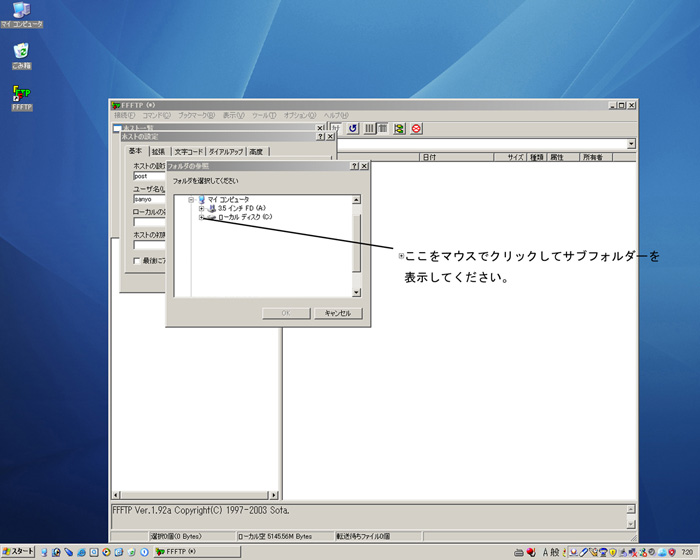Click the folder tree scrollbar up arrow
The height and width of the screenshot is (560, 700).
(x=356, y=200)
